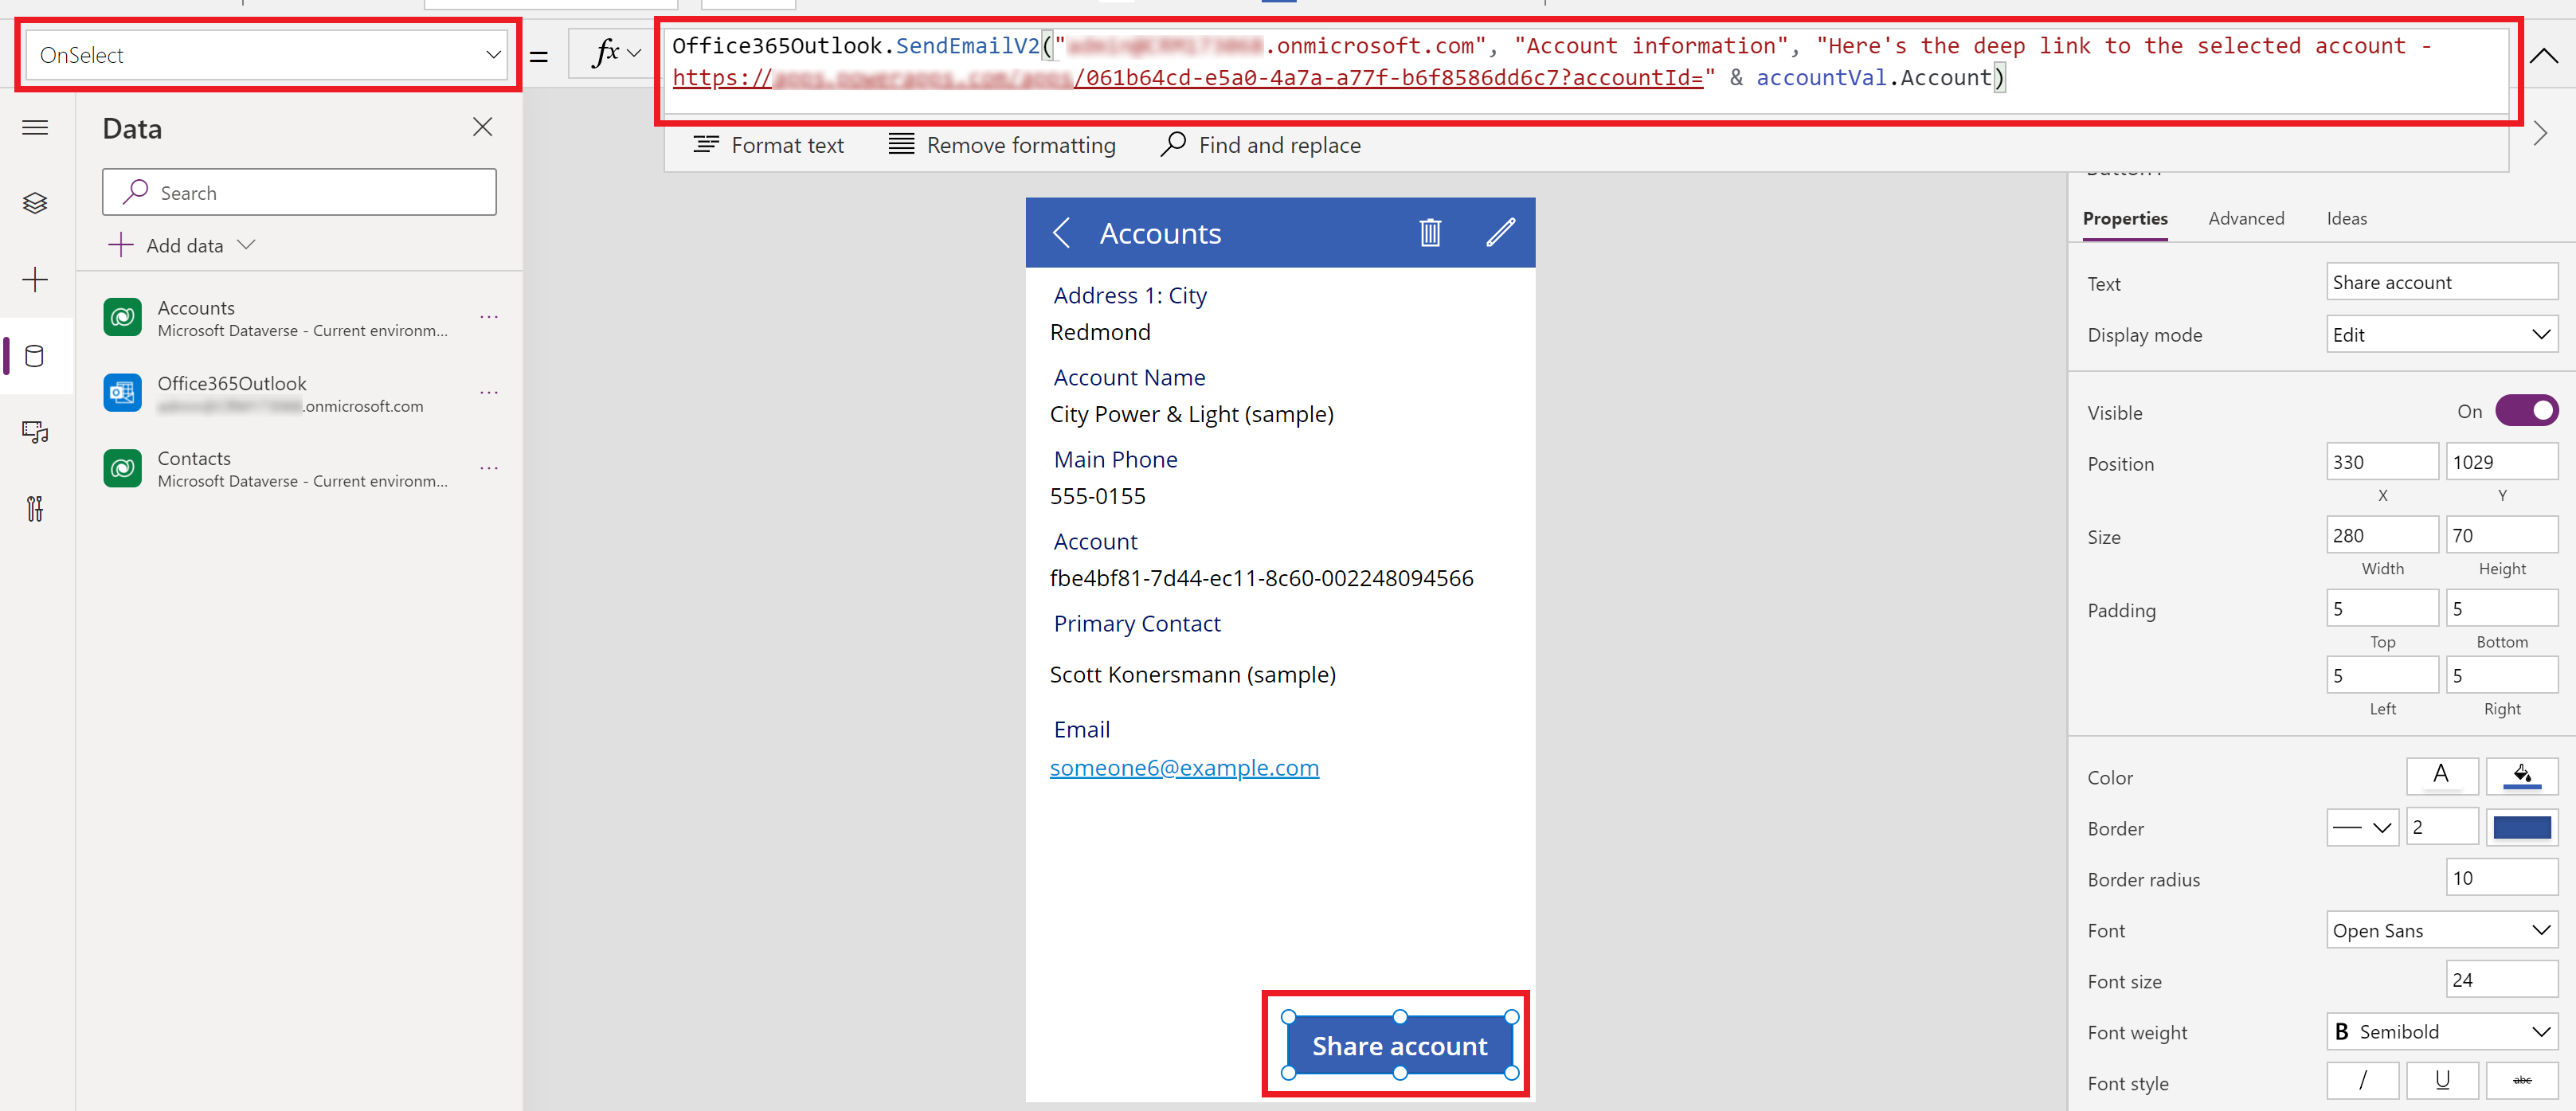Click the someone6@example.com email link
2576x1111 pixels.
click(x=1184, y=768)
